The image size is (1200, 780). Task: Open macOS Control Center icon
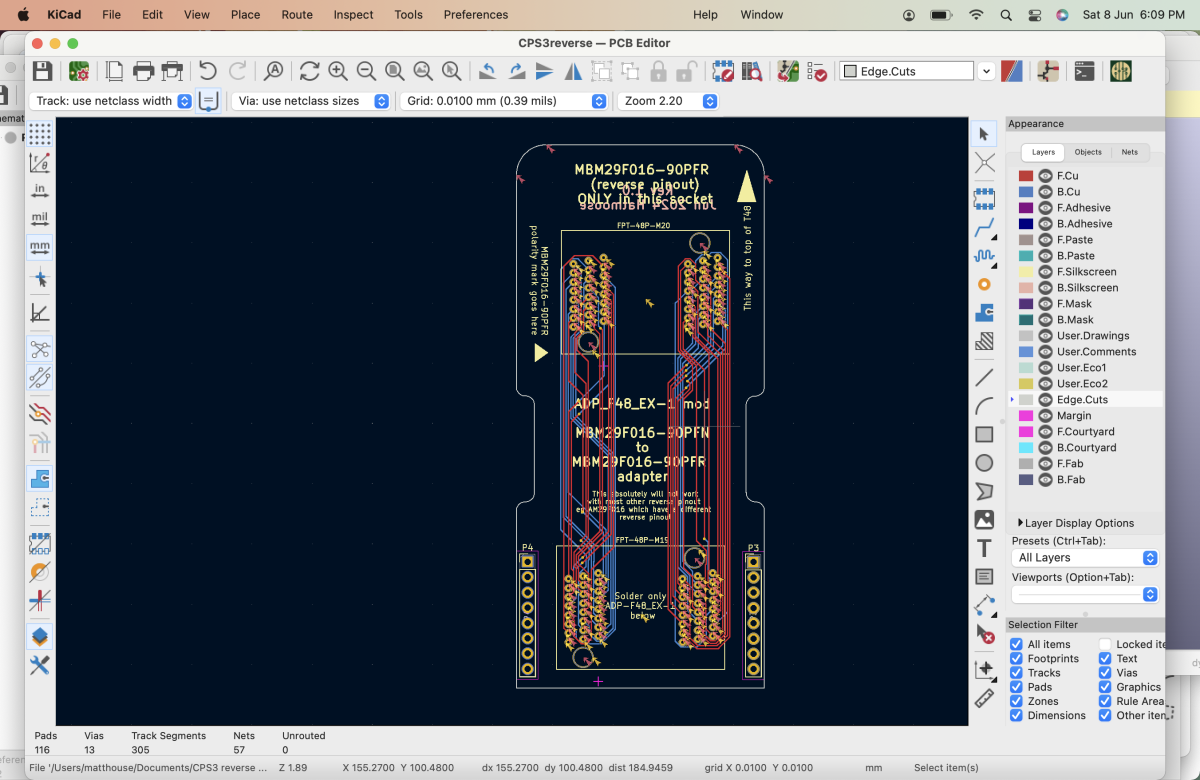pyautogui.click(x=1034, y=15)
